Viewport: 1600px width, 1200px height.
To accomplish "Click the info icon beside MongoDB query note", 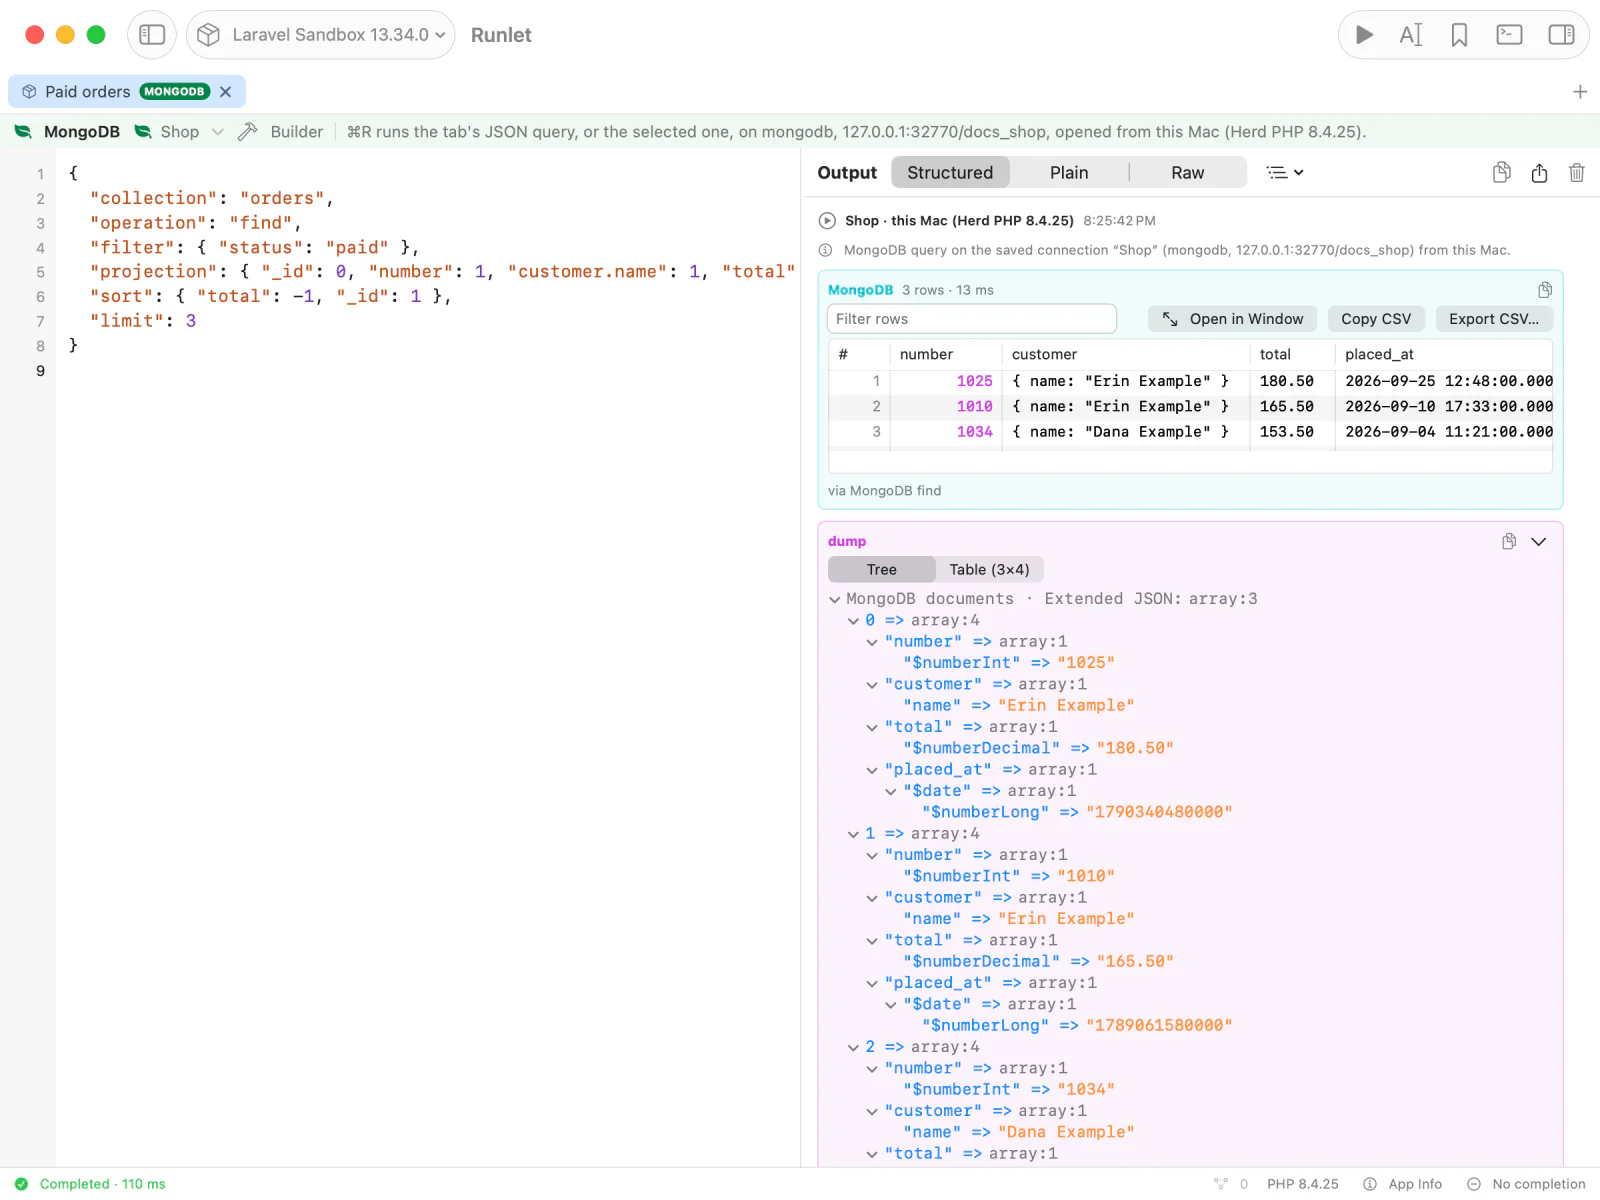I will (826, 250).
